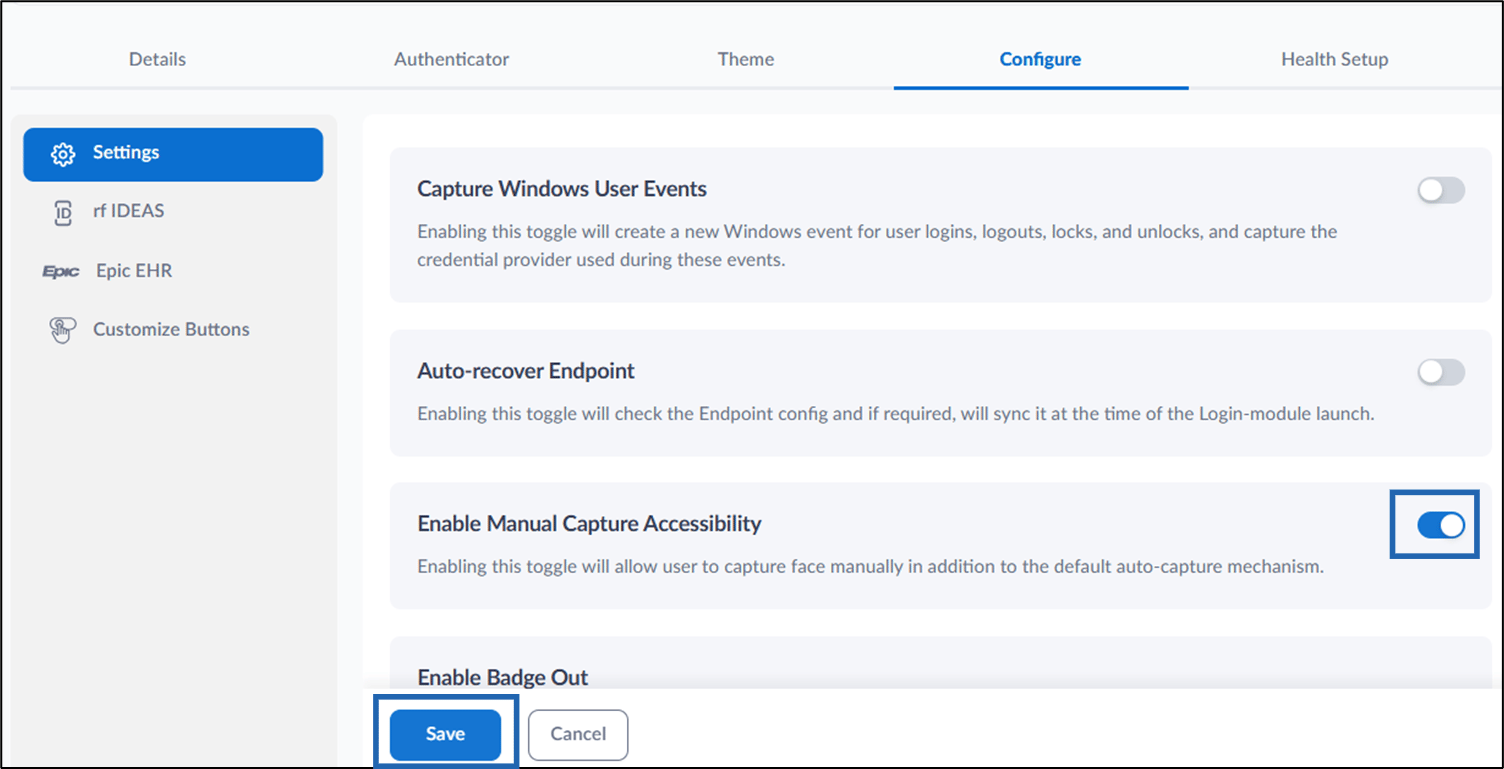Switch to the Authenticator tab

tap(452, 59)
